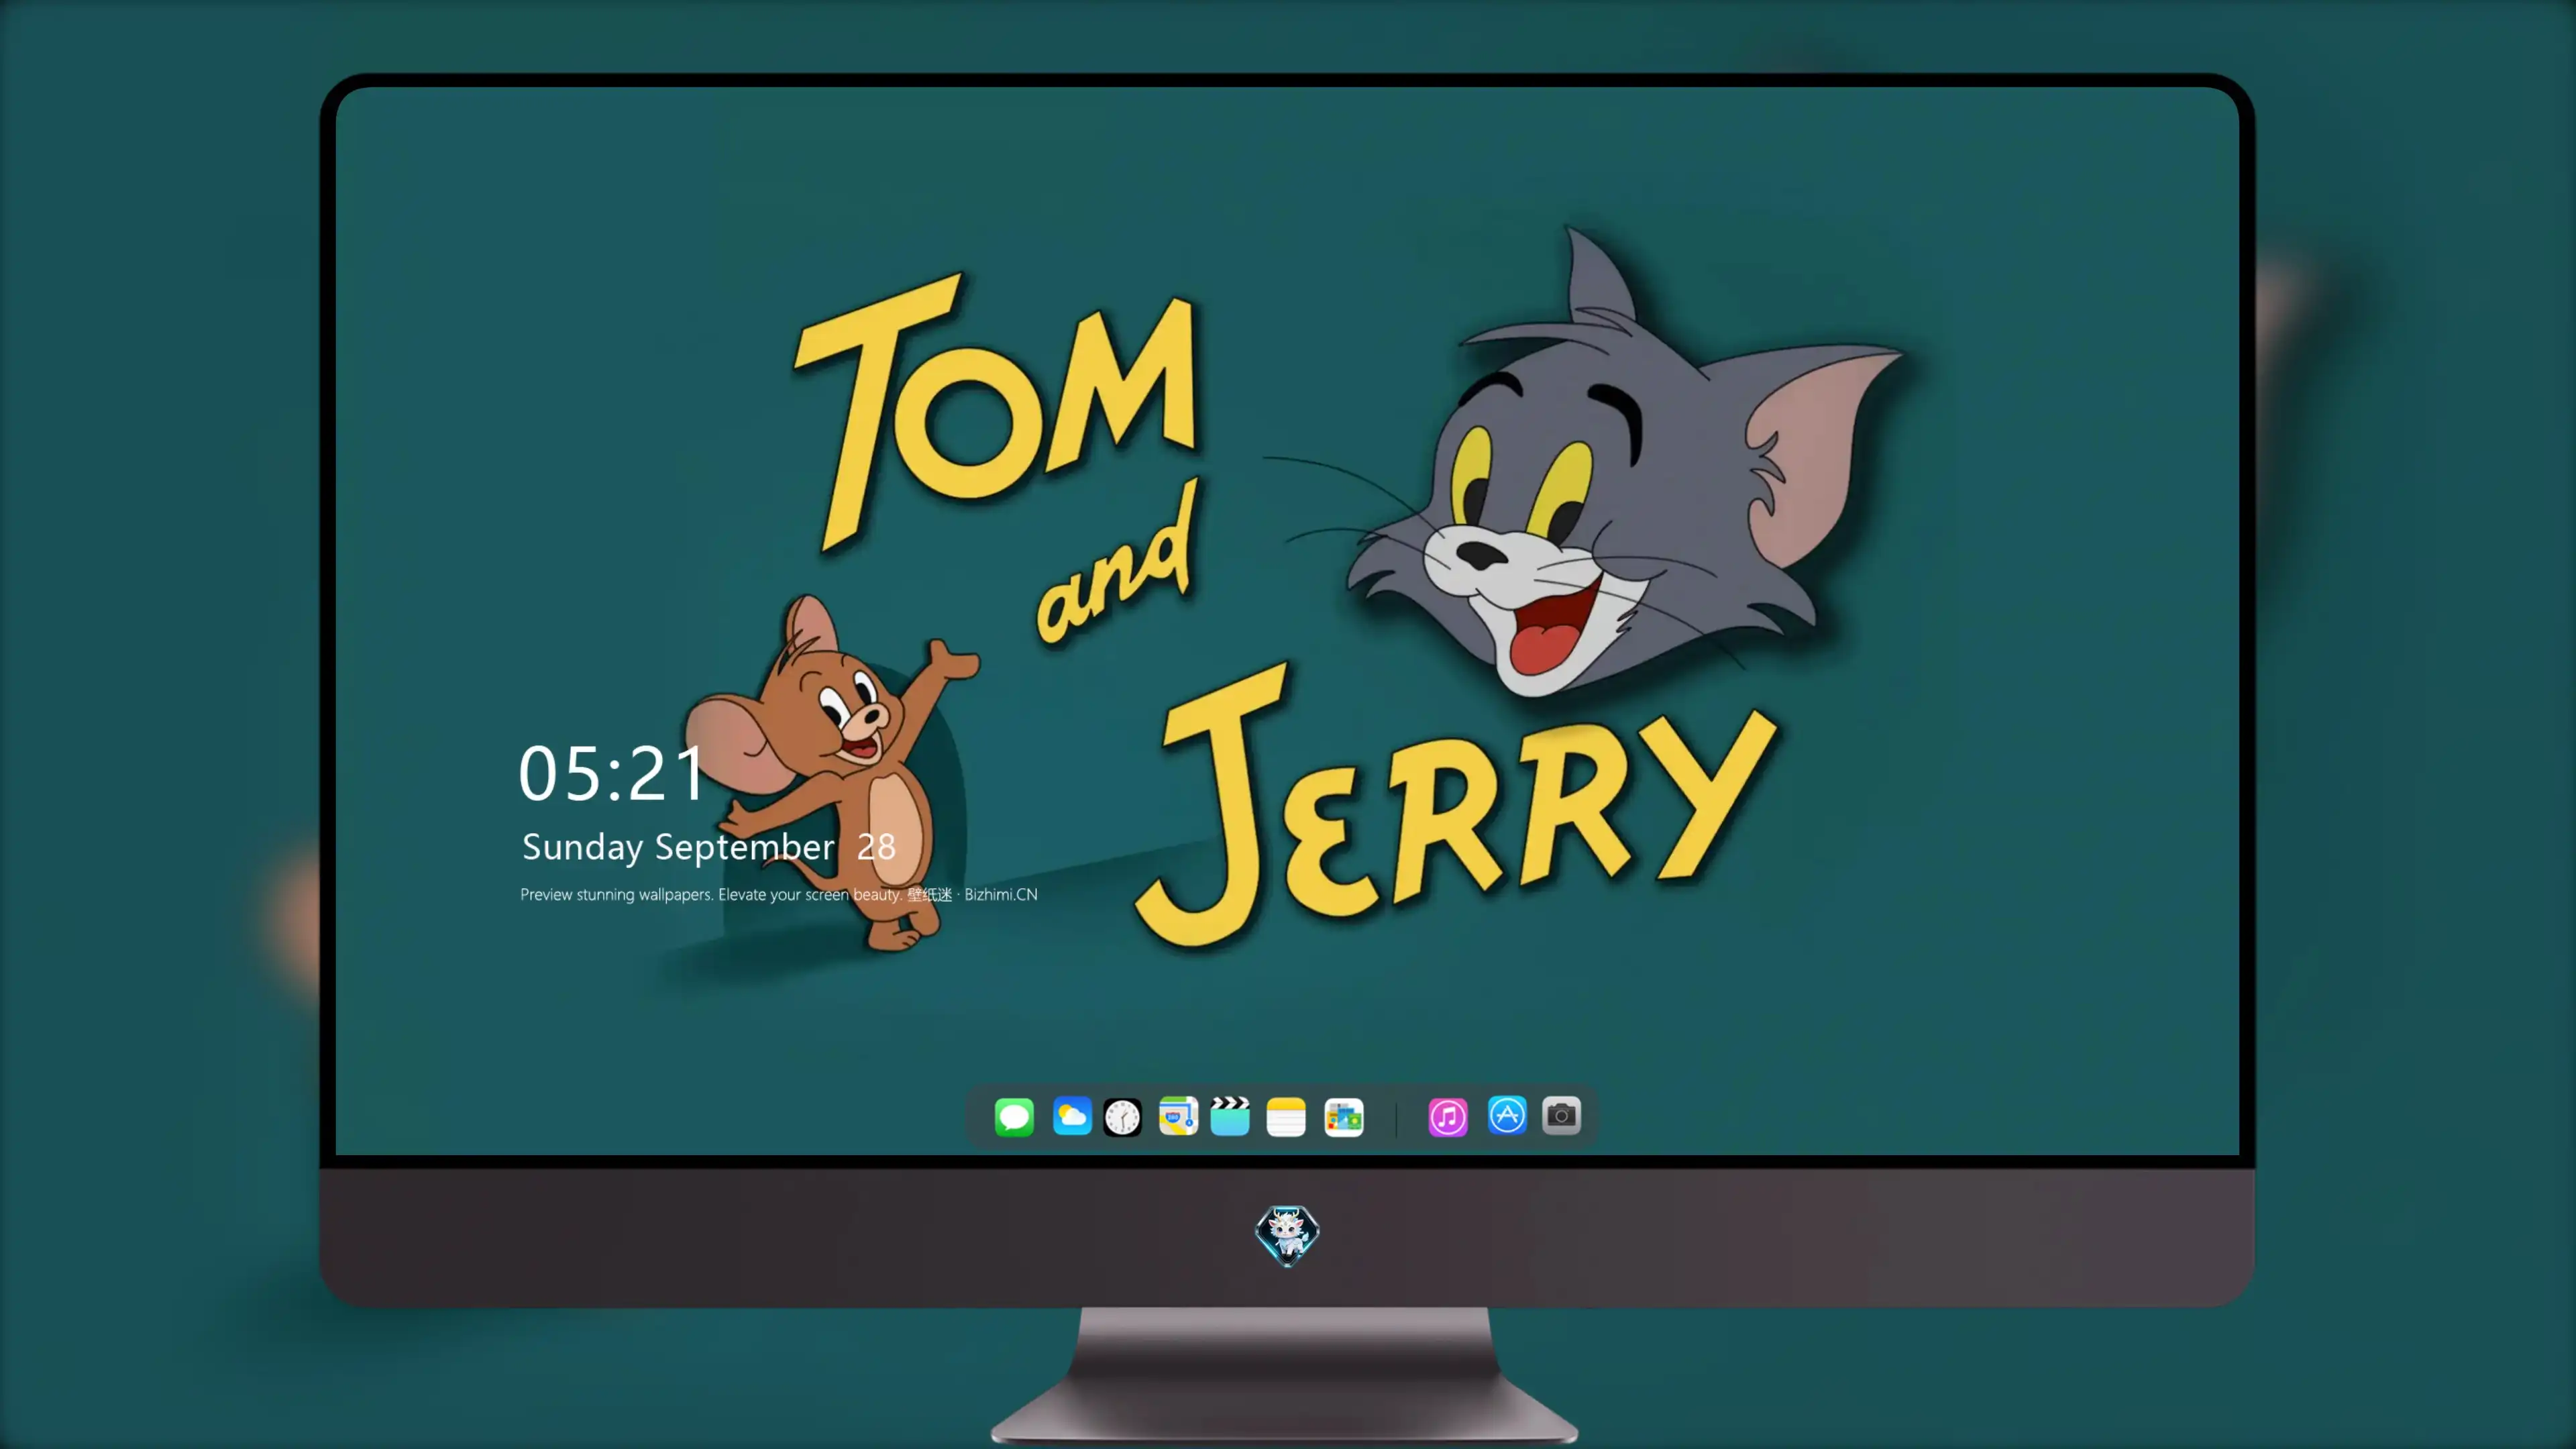Launch the Maps app from the dock

tap(1178, 1116)
